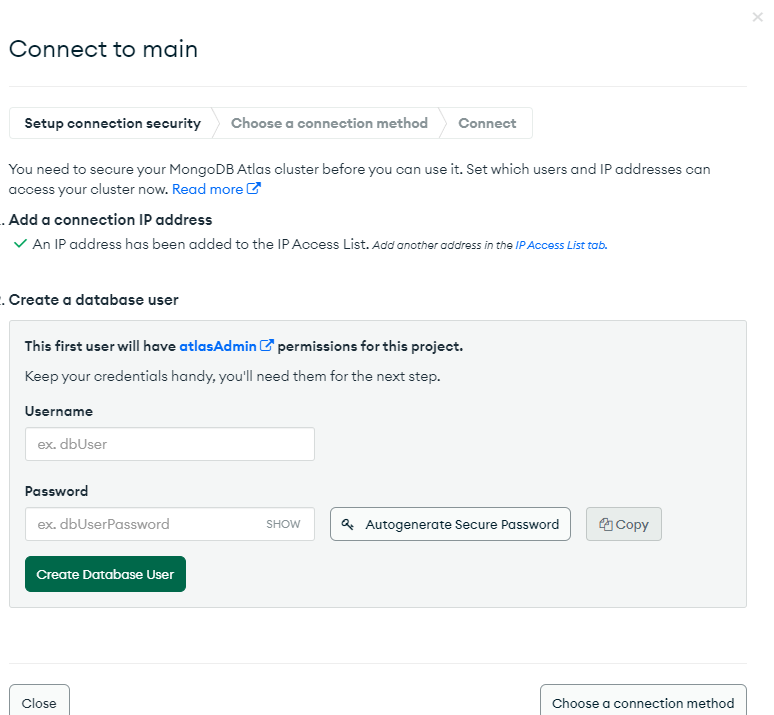This screenshot has height=715, width=774.
Task: Copy the generated password
Action: click(624, 524)
